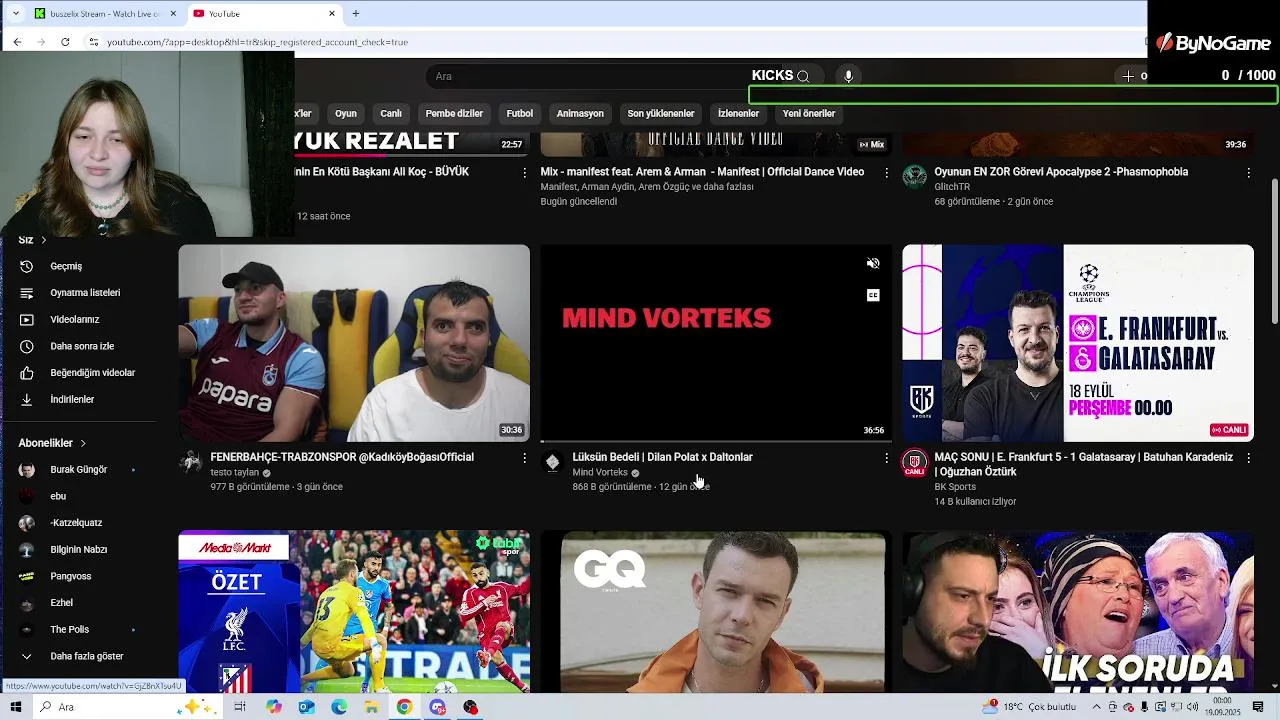This screenshot has width=1280, height=720.
Task: Click the search magnifier button
Action: click(802, 76)
